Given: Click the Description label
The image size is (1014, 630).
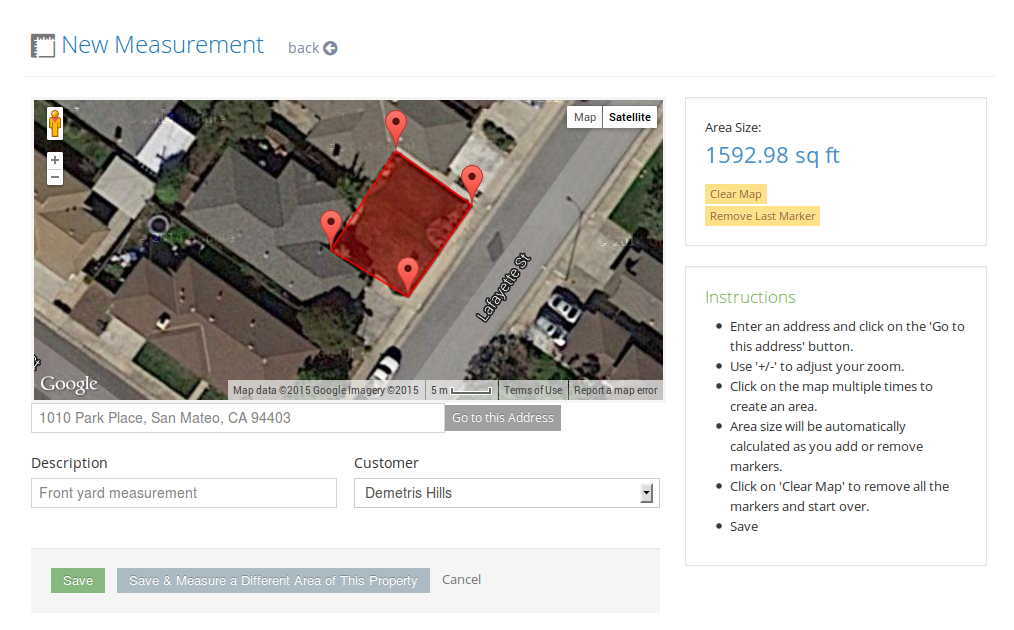Looking at the screenshot, I should pyautogui.click(x=69, y=463).
